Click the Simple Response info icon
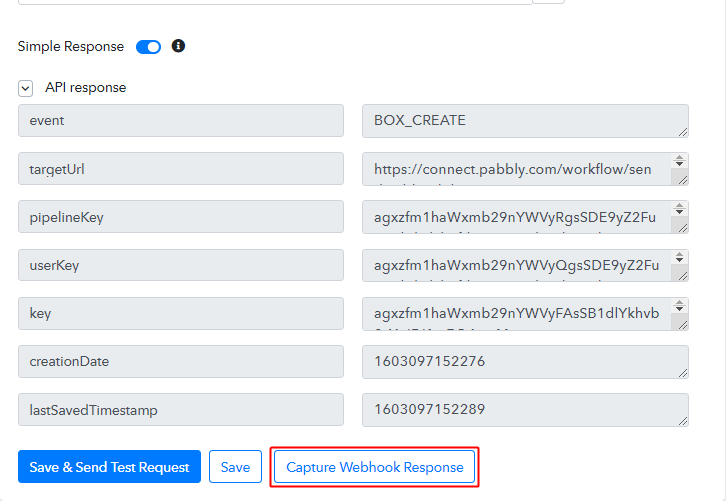This screenshot has width=726, height=501. (178, 46)
